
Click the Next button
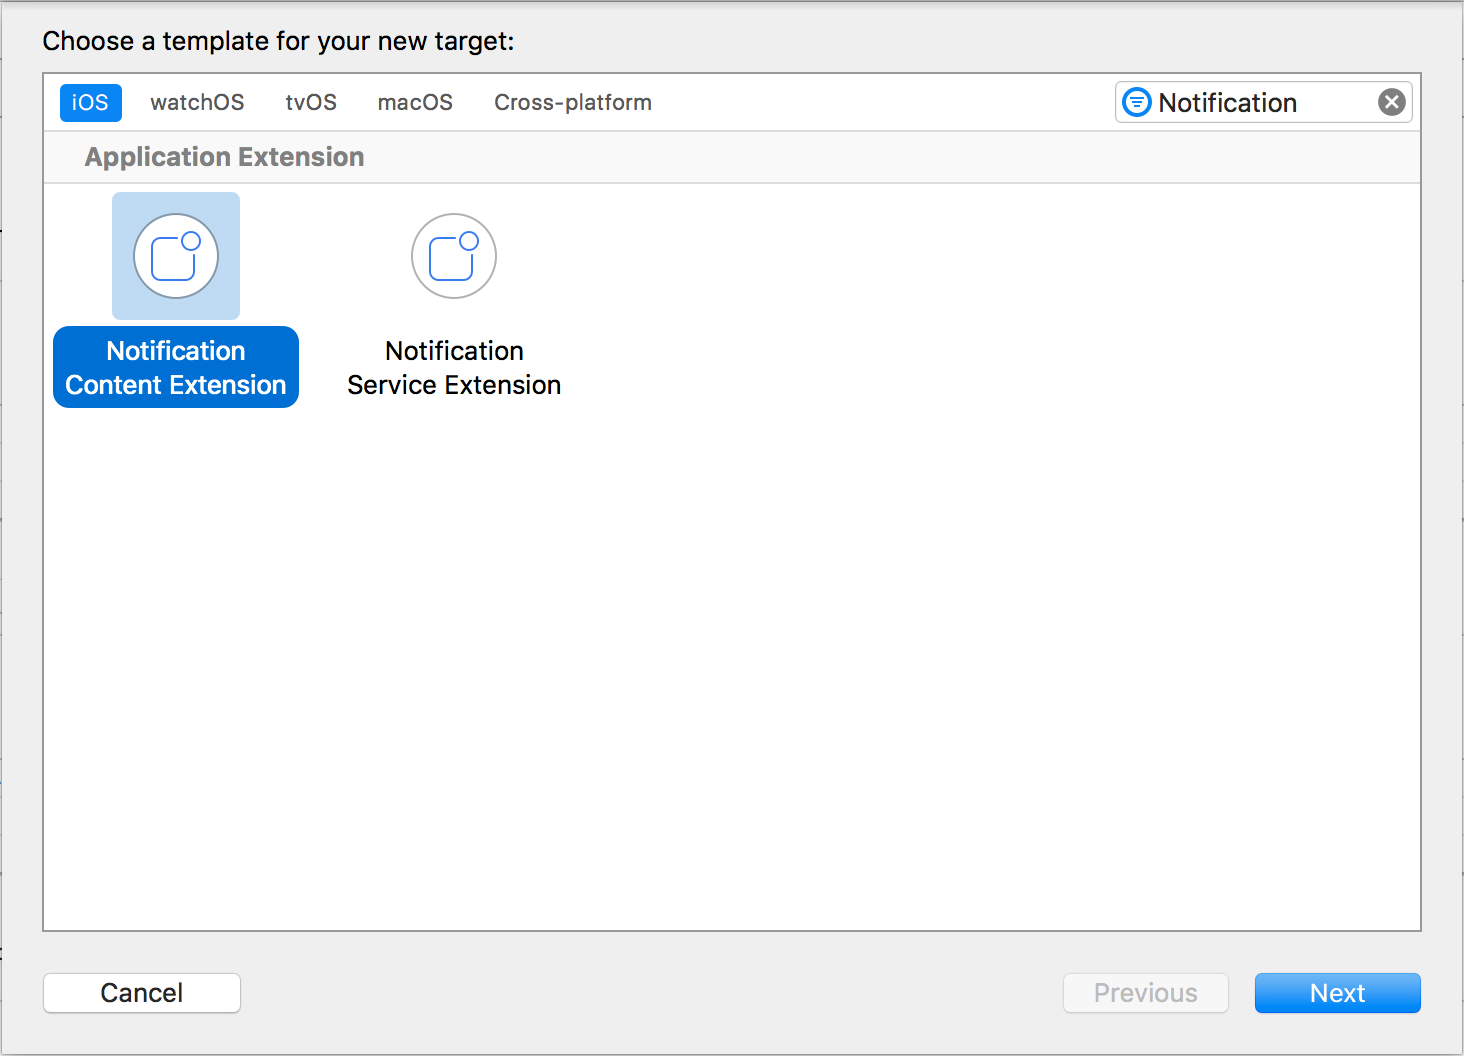(1338, 993)
